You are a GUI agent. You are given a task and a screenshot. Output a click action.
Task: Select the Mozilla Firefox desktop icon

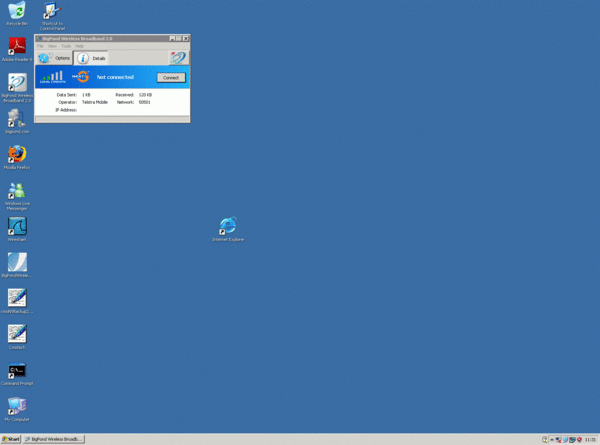pos(17,155)
